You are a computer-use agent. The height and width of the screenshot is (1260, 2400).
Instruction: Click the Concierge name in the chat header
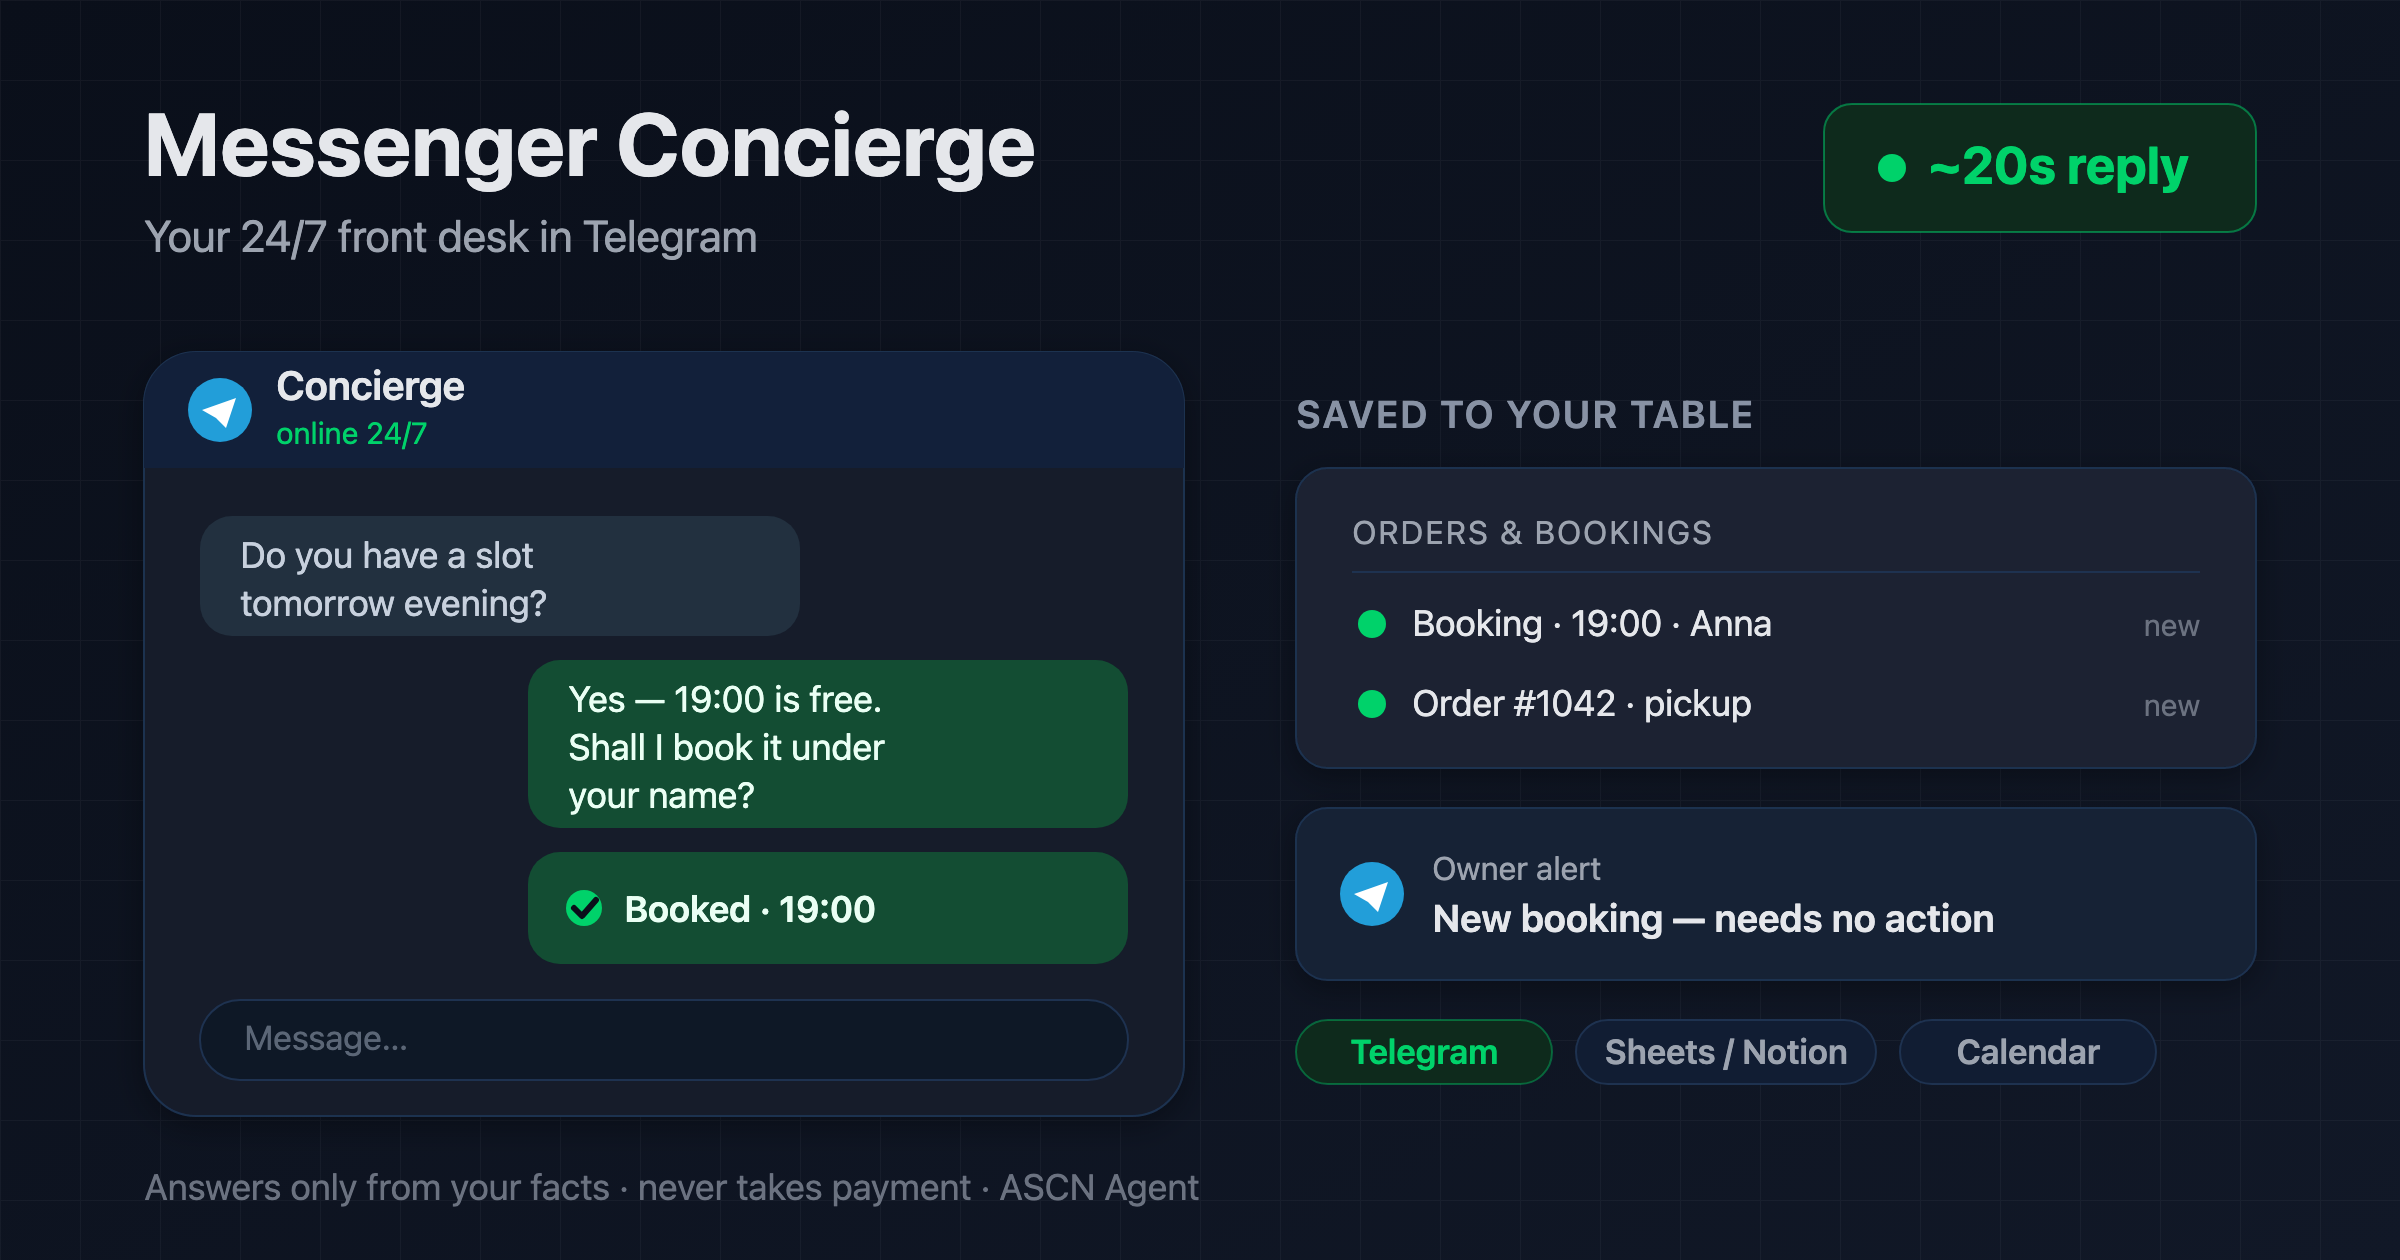(370, 387)
